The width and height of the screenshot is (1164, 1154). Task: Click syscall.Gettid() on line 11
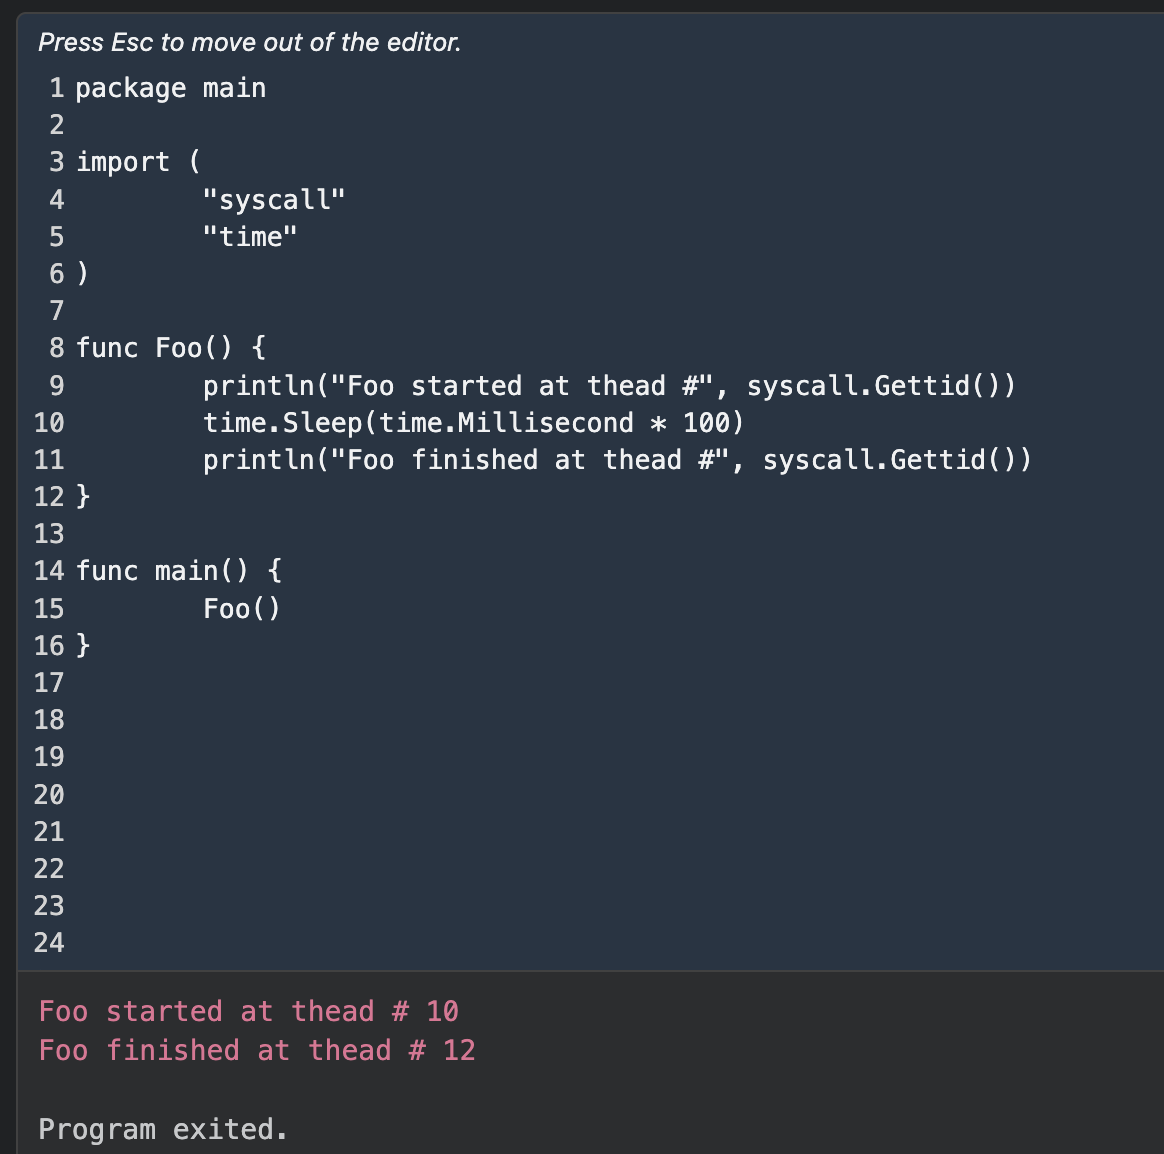896,460
